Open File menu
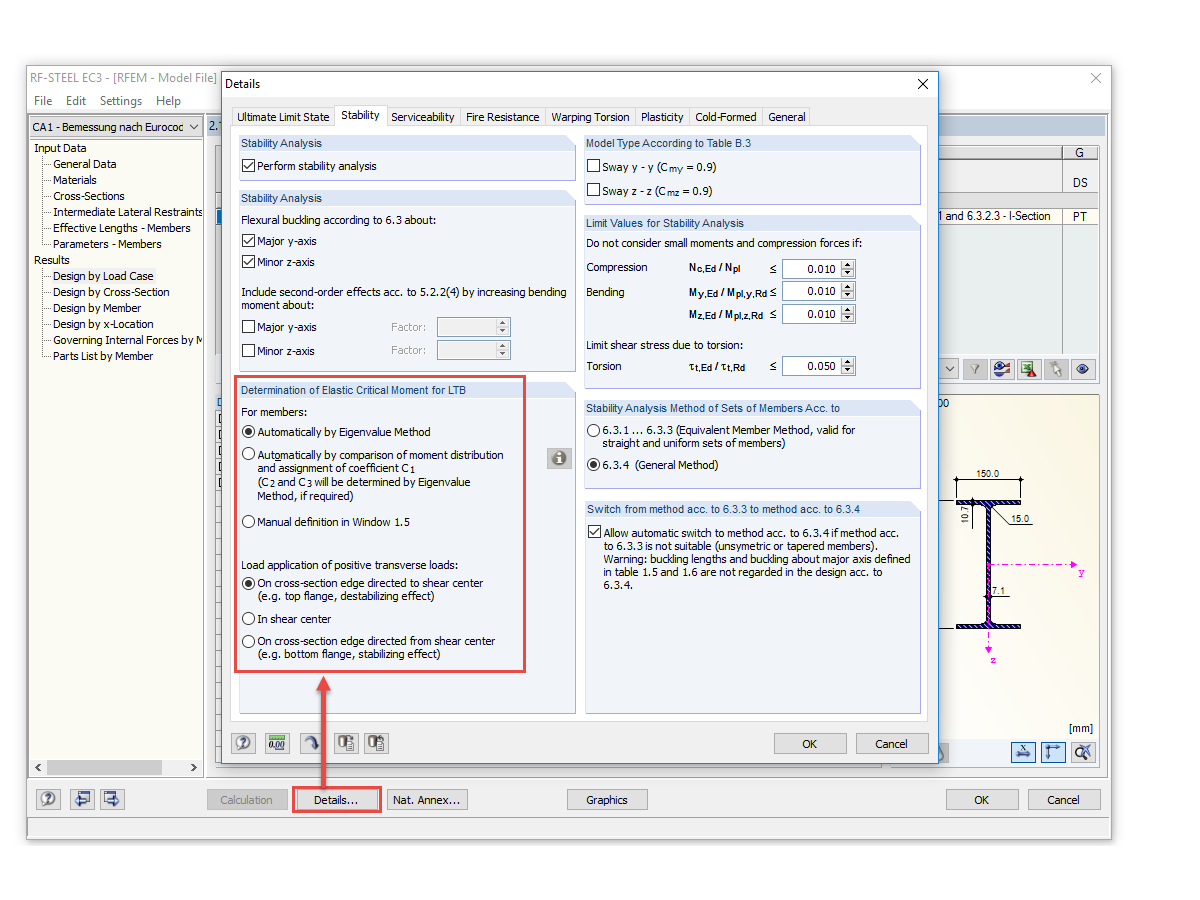This screenshot has width=1200, height=900. pos(43,101)
